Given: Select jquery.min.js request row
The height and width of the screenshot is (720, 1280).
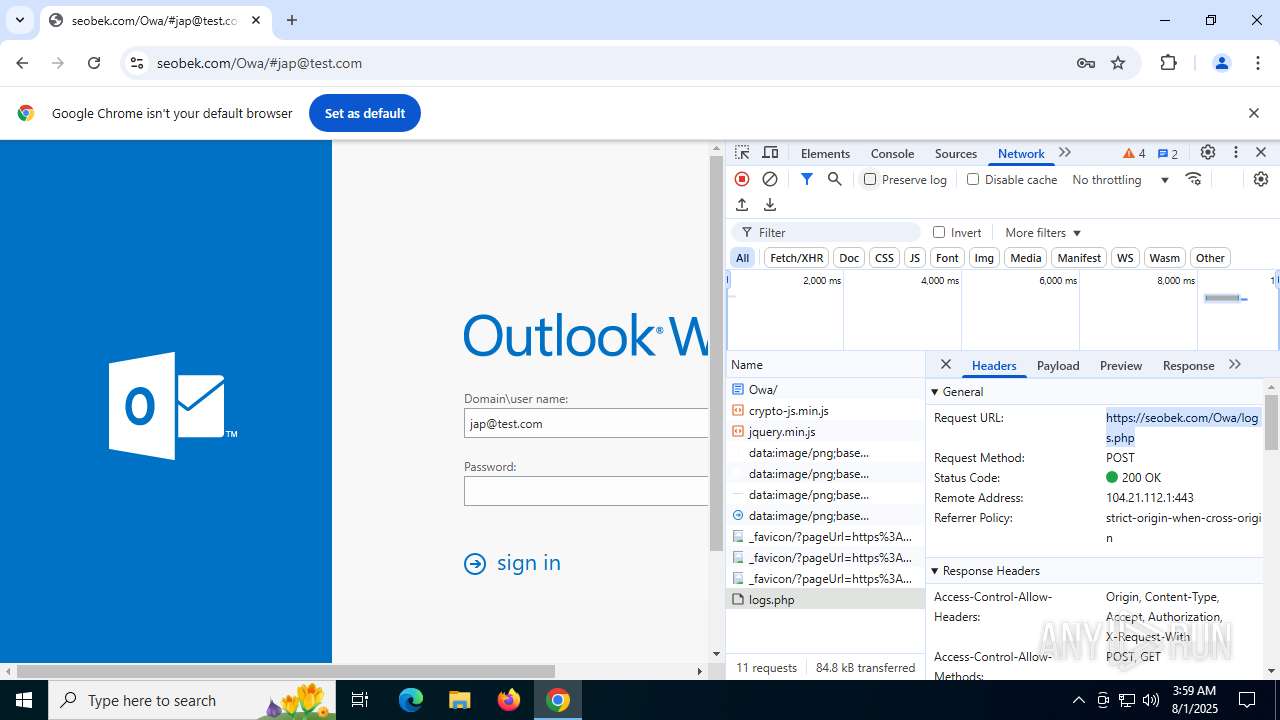Looking at the screenshot, I should [x=826, y=432].
